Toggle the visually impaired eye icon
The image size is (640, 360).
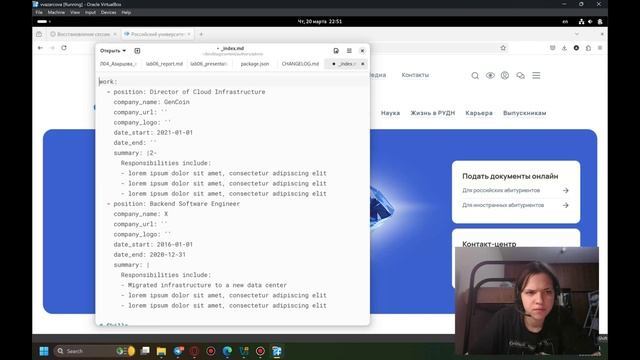coord(490,76)
